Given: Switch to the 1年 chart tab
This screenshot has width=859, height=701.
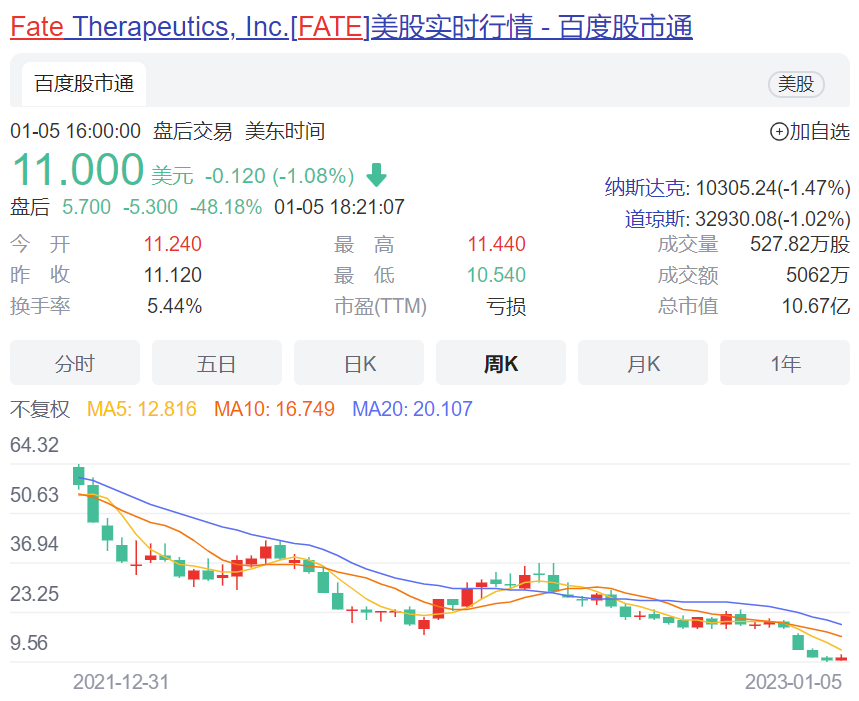Looking at the screenshot, I should (785, 363).
